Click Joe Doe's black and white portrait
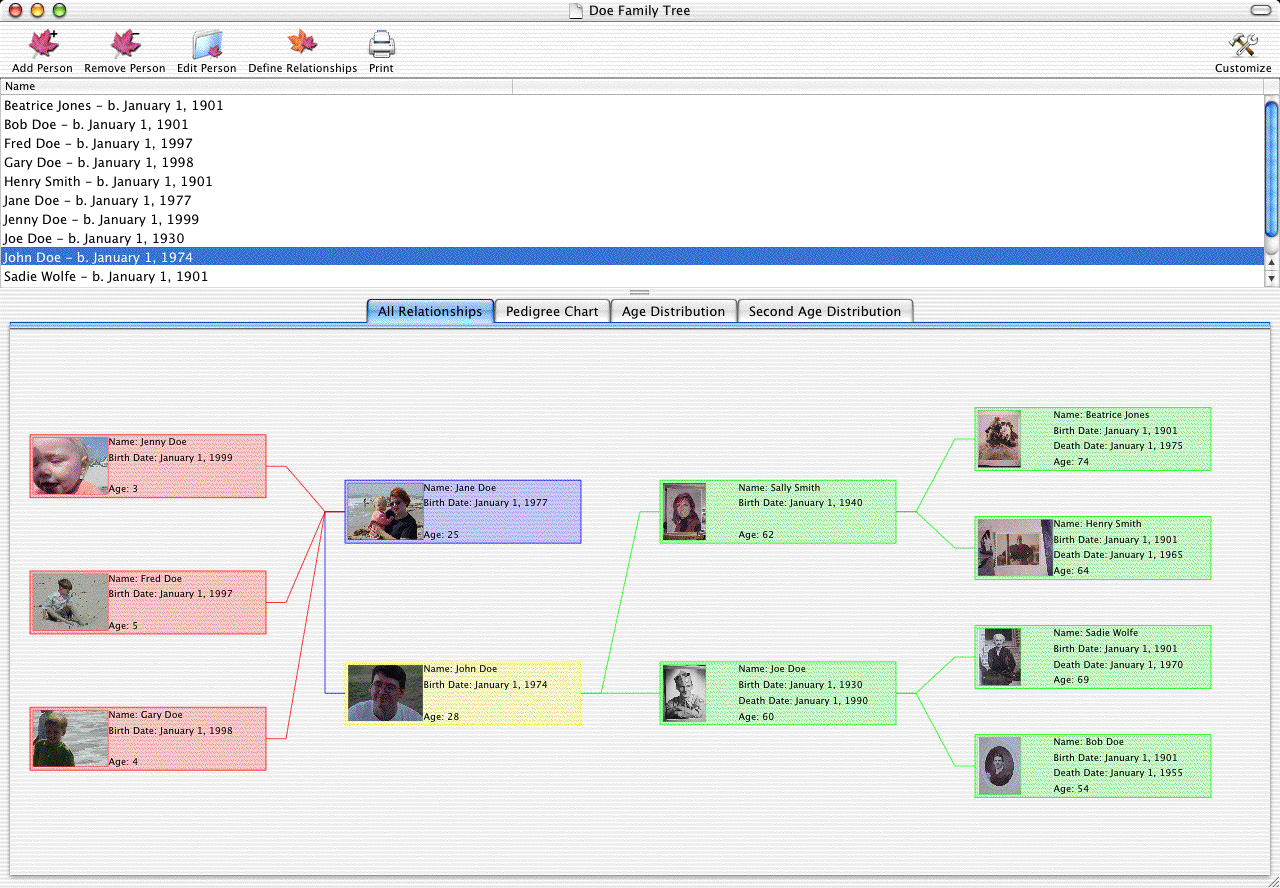1280x888 pixels. point(684,693)
